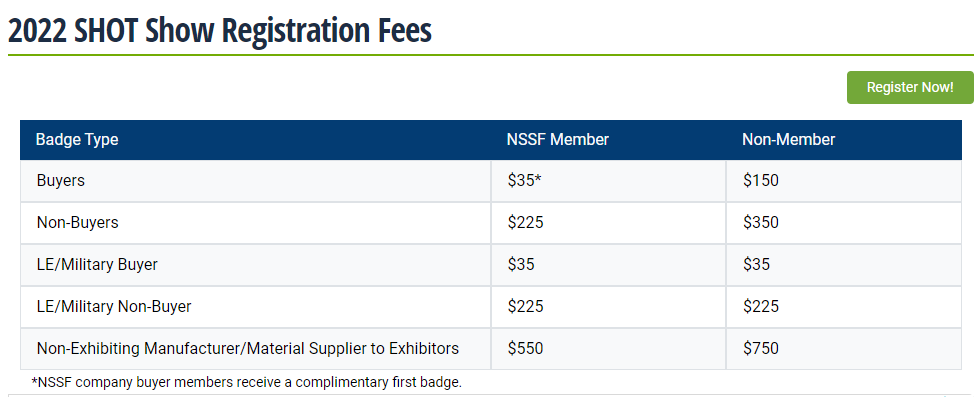The height and width of the screenshot is (397, 978).
Task: Click the $35* NSSF member buyer price
Action: [525, 181]
